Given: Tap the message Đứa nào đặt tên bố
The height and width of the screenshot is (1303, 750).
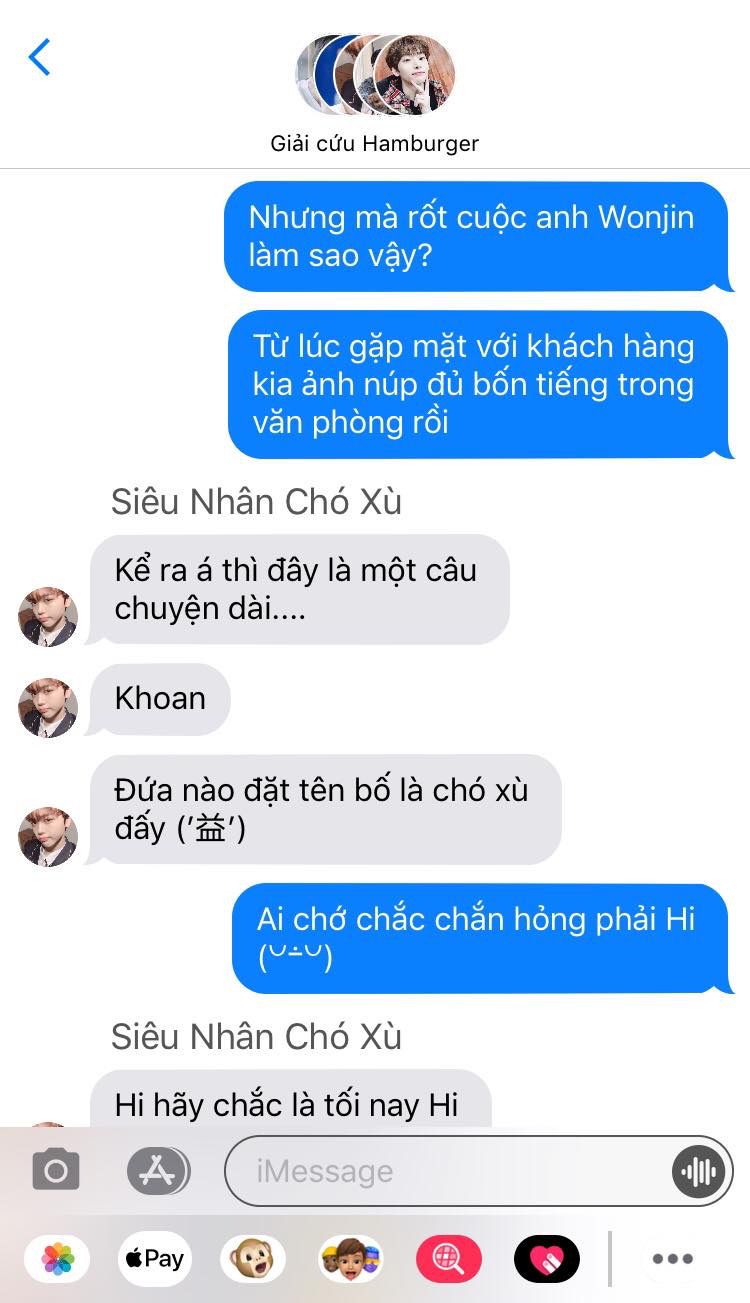Looking at the screenshot, I should [x=324, y=809].
